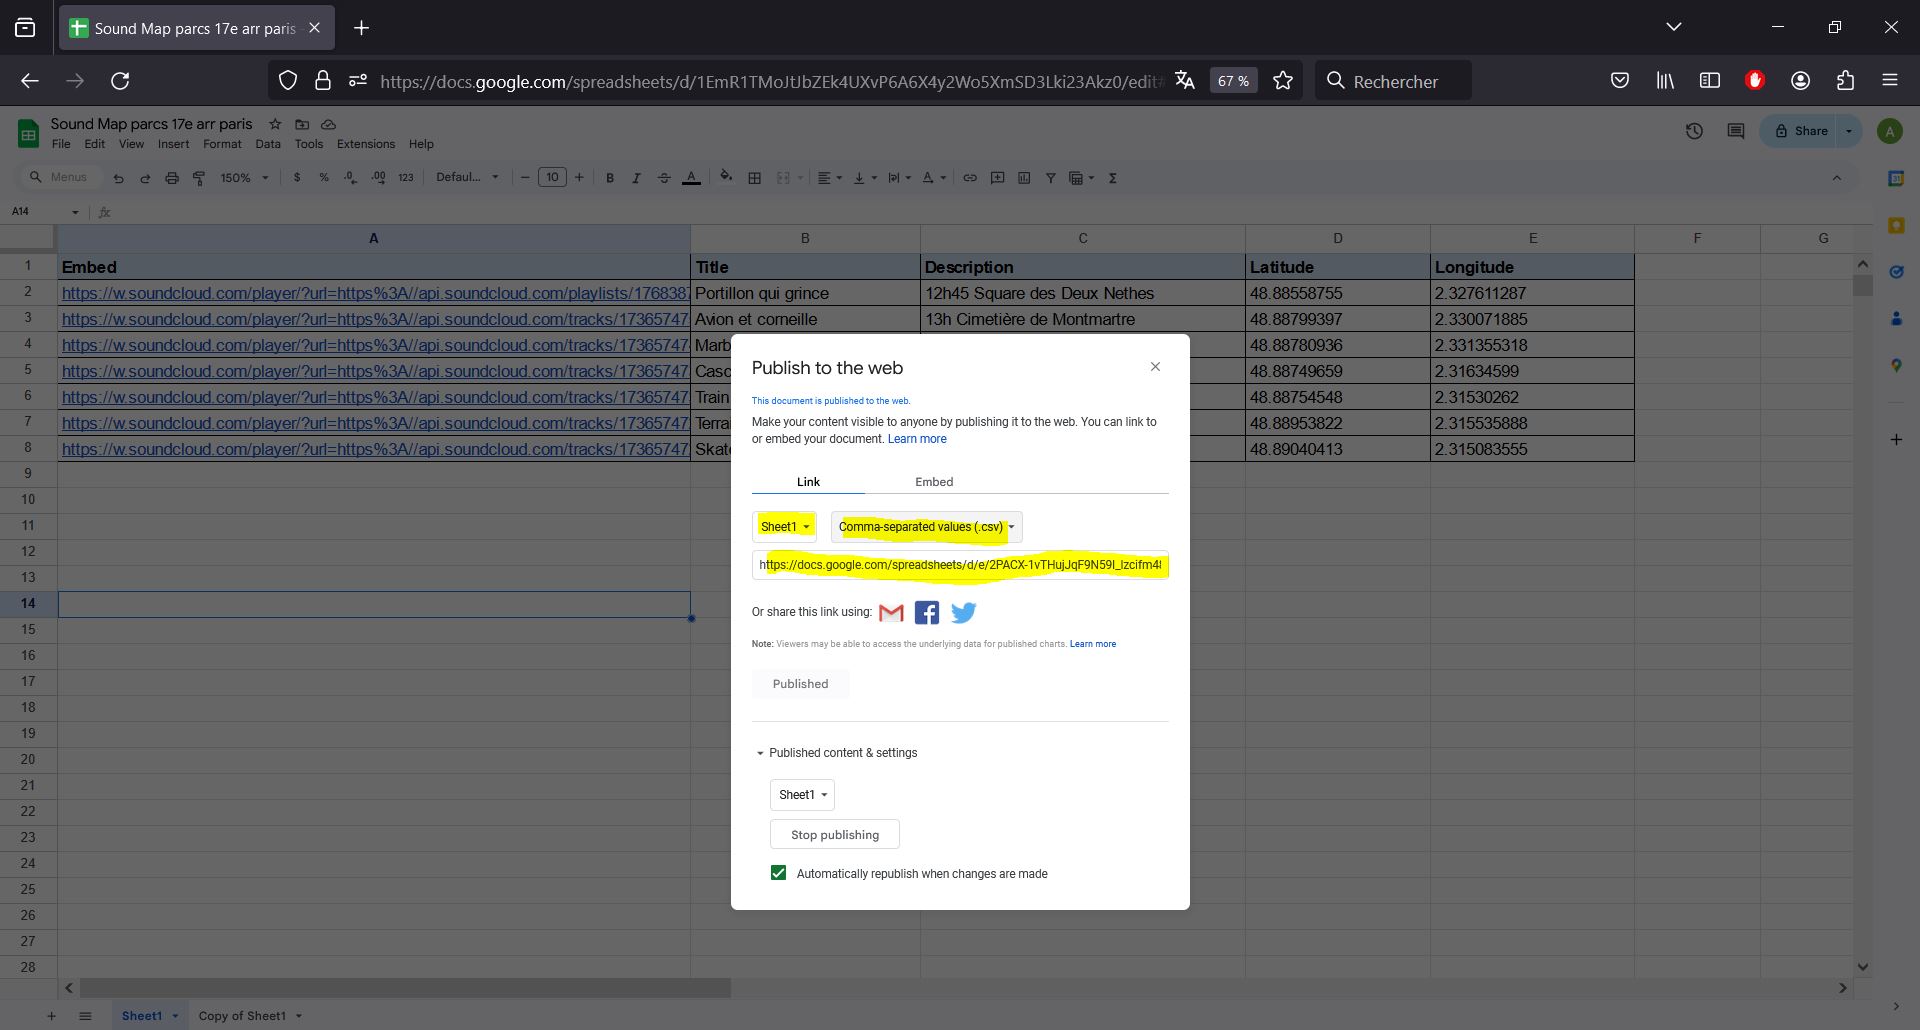Click the Undo icon in toolbar
1920x1030 pixels.
coord(118,178)
